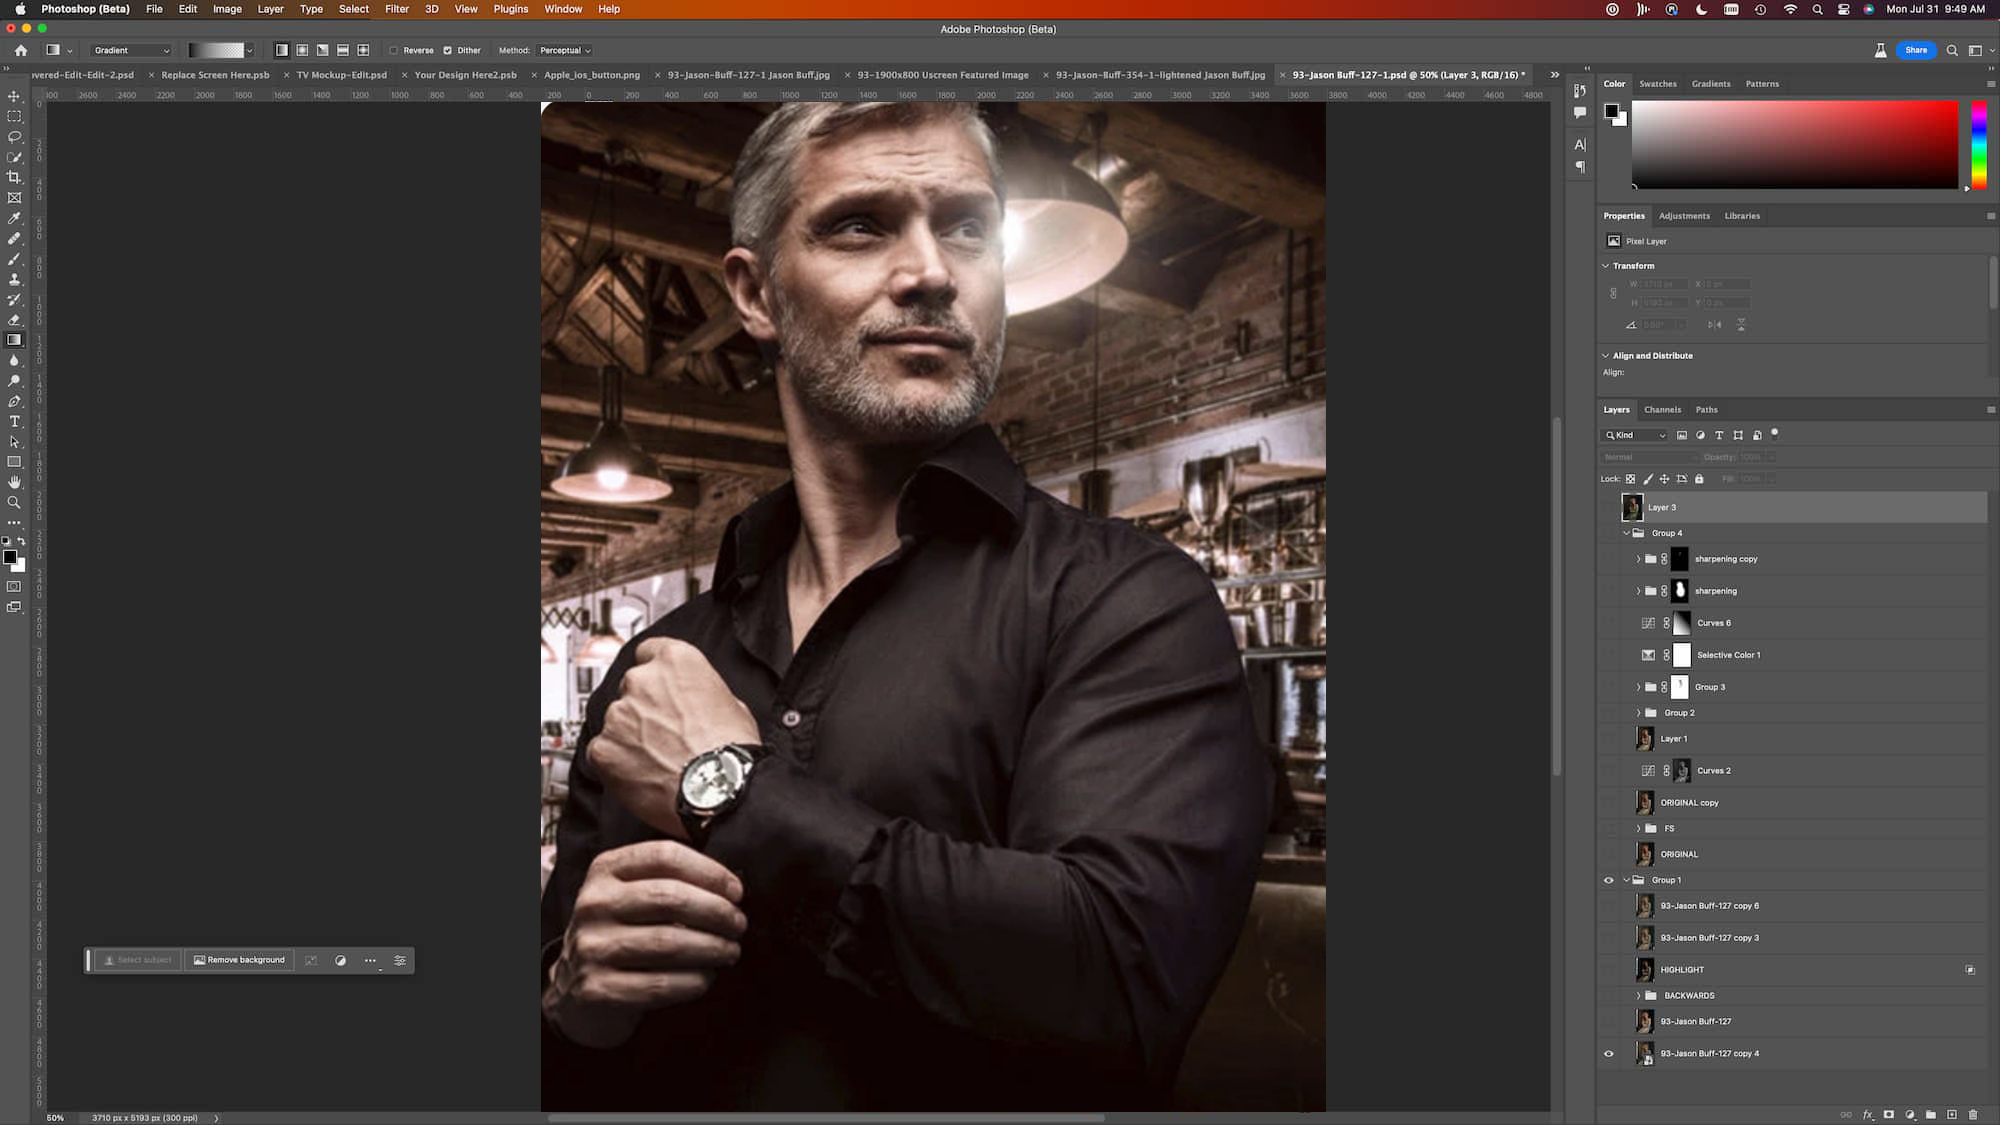Select the HIGHLIGHT layer thumbnail
This screenshot has width=2000, height=1125.
(x=1644, y=969)
